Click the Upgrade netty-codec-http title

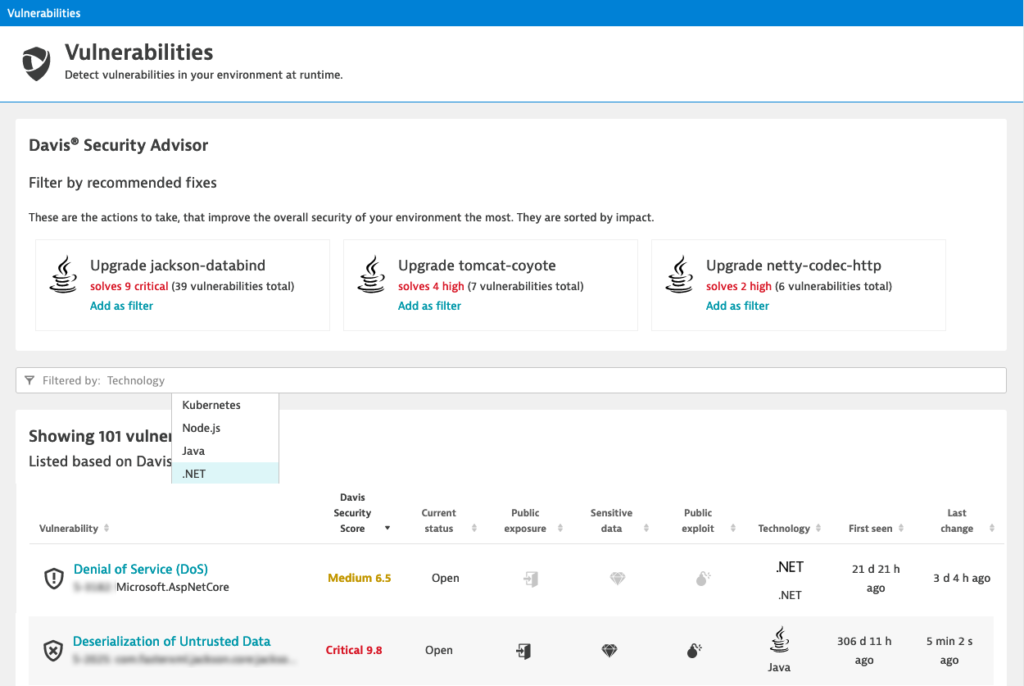(793, 265)
